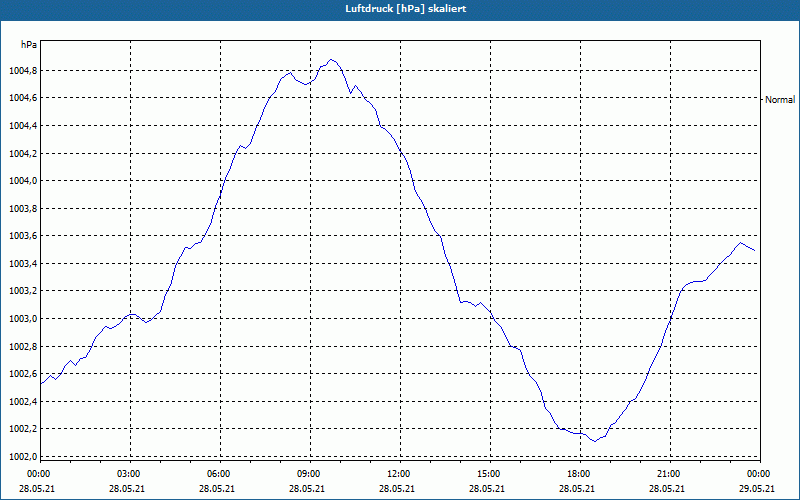This screenshot has width=800, height=500.
Task: Click the 12:00 time label
Action: tap(399, 474)
